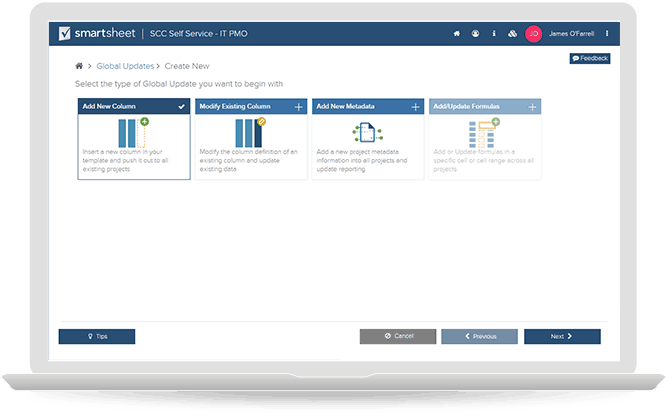Image resolution: width=667 pixels, height=415 pixels.
Task: Open the group icon beside the avatar
Action: (x=513, y=34)
